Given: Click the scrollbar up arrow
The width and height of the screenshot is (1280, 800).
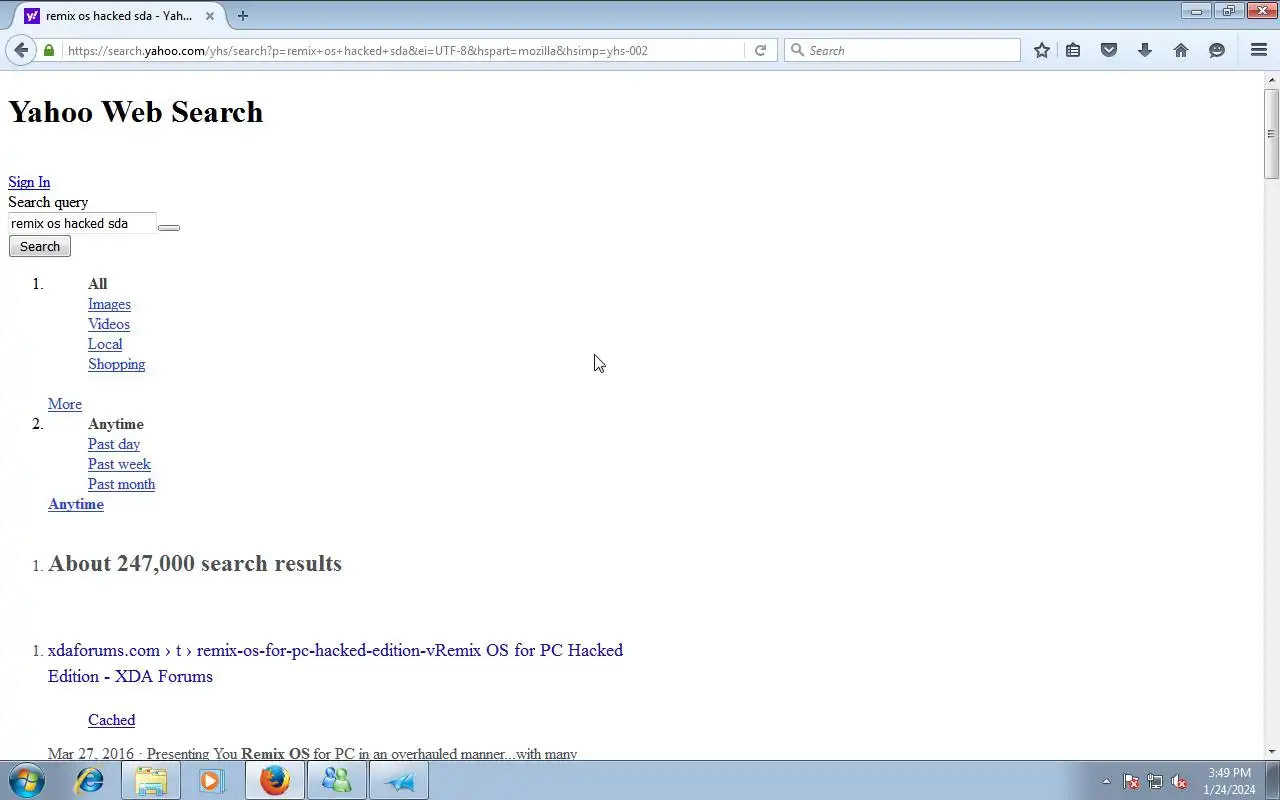Looking at the screenshot, I should [x=1271, y=79].
